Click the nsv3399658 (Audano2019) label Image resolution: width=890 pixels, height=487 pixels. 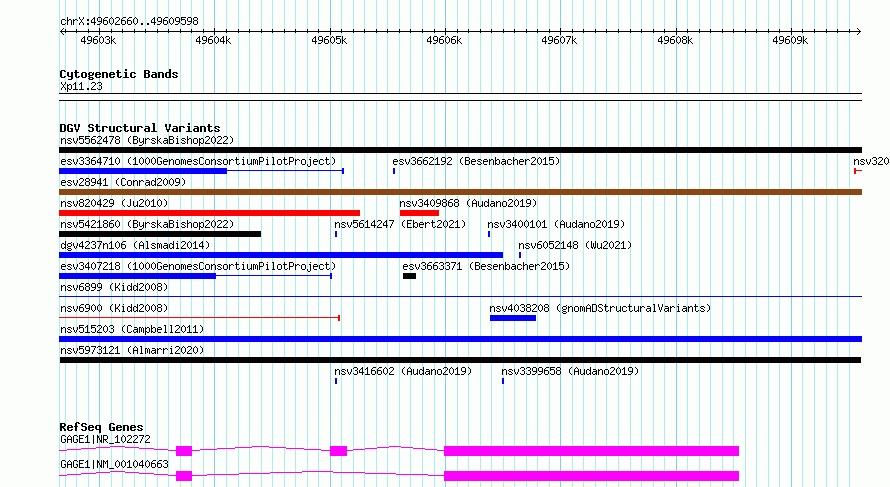[570, 371]
